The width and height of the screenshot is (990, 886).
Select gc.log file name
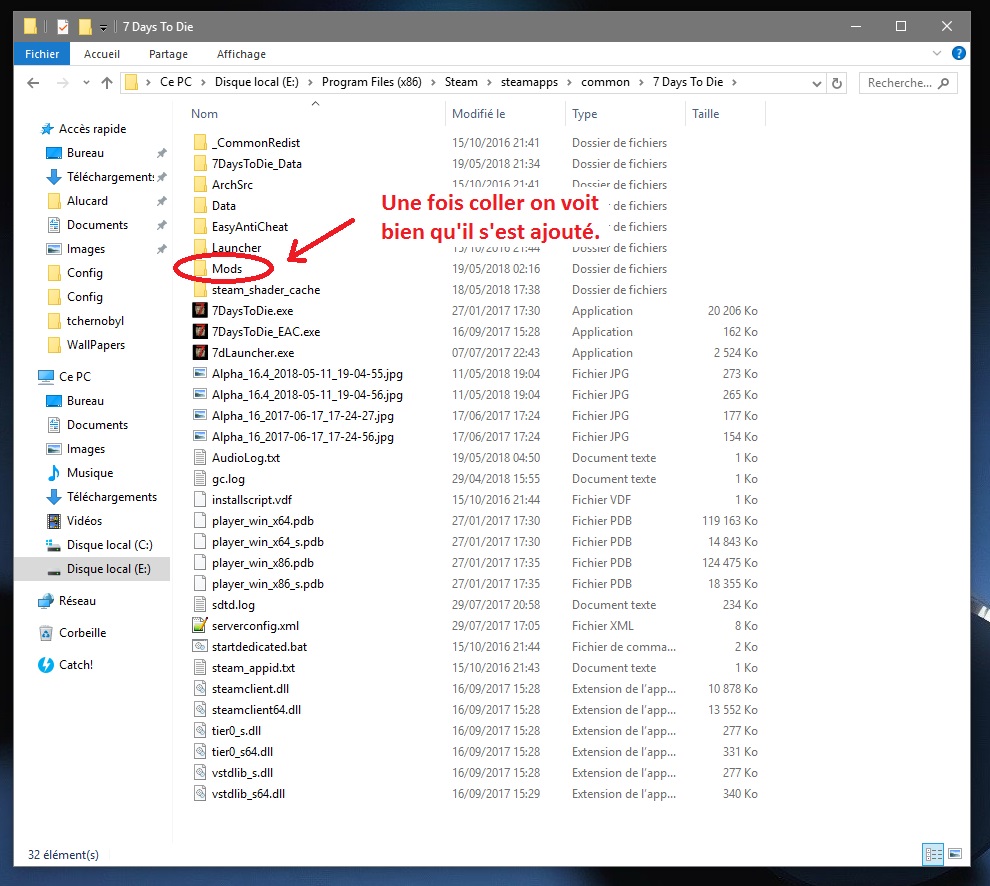228,479
